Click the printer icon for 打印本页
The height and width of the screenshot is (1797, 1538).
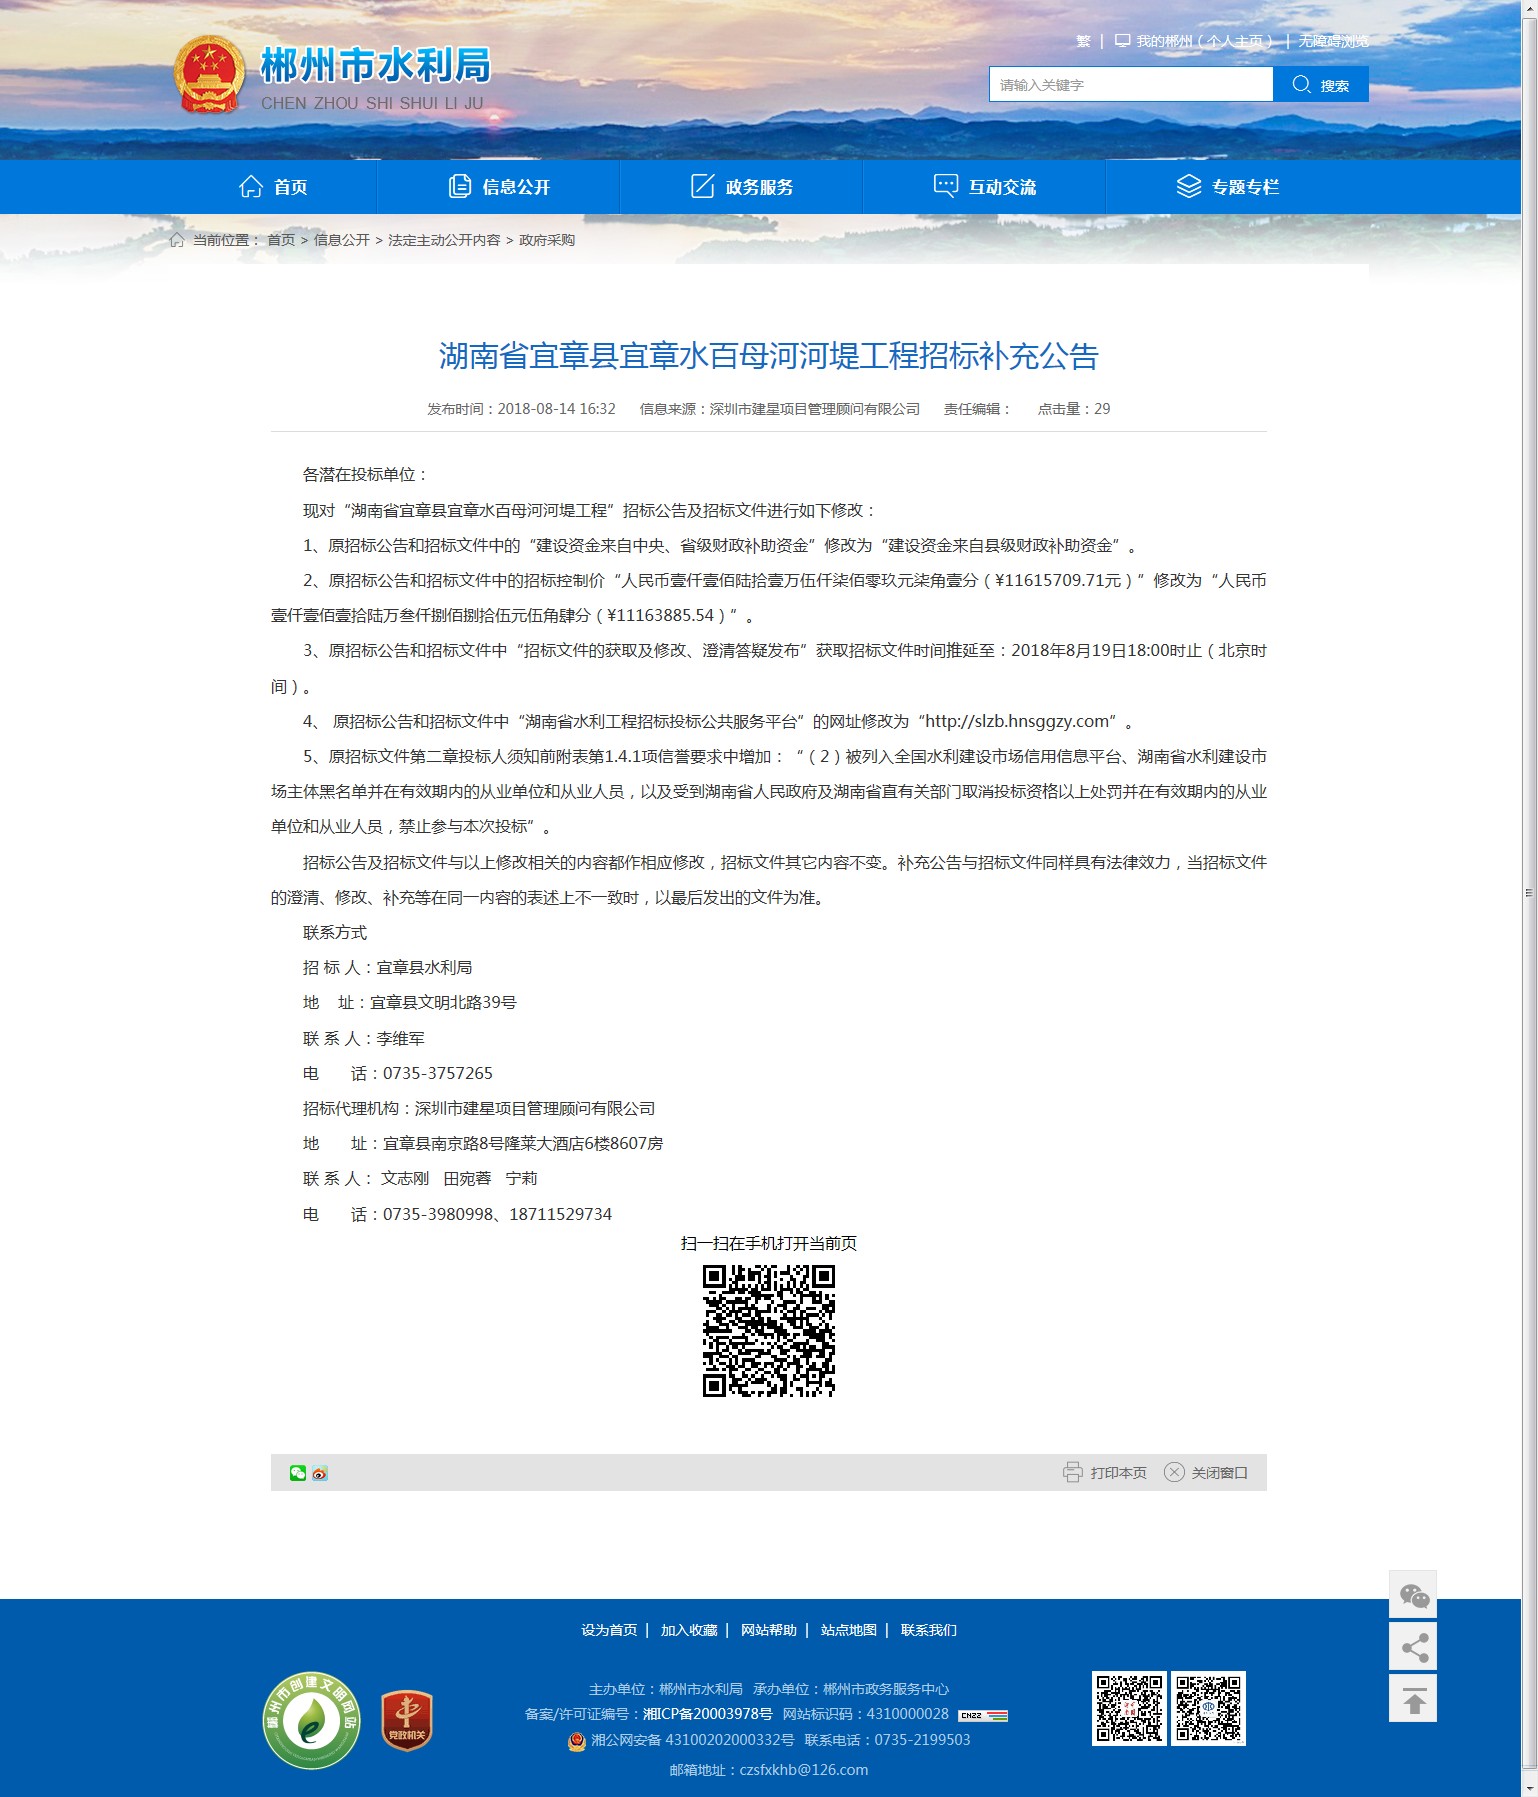1072,1472
